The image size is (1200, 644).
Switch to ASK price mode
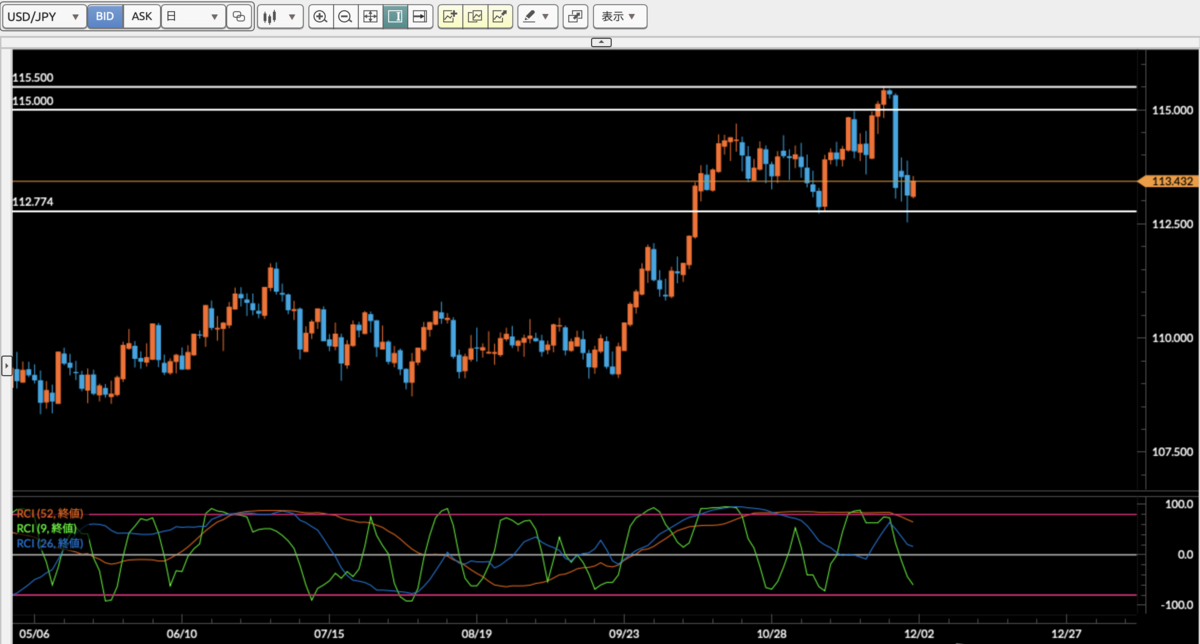pyautogui.click(x=142, y=16)
